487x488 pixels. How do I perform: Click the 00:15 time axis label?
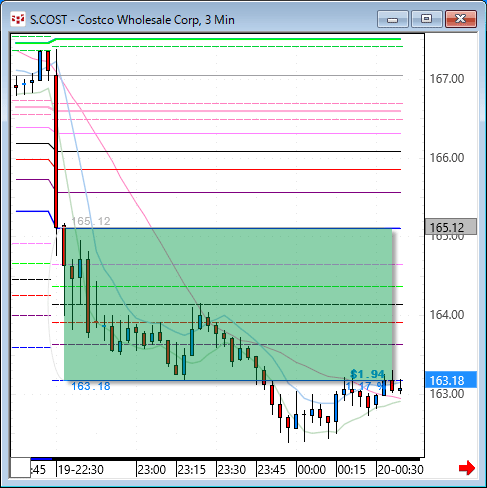352,470
